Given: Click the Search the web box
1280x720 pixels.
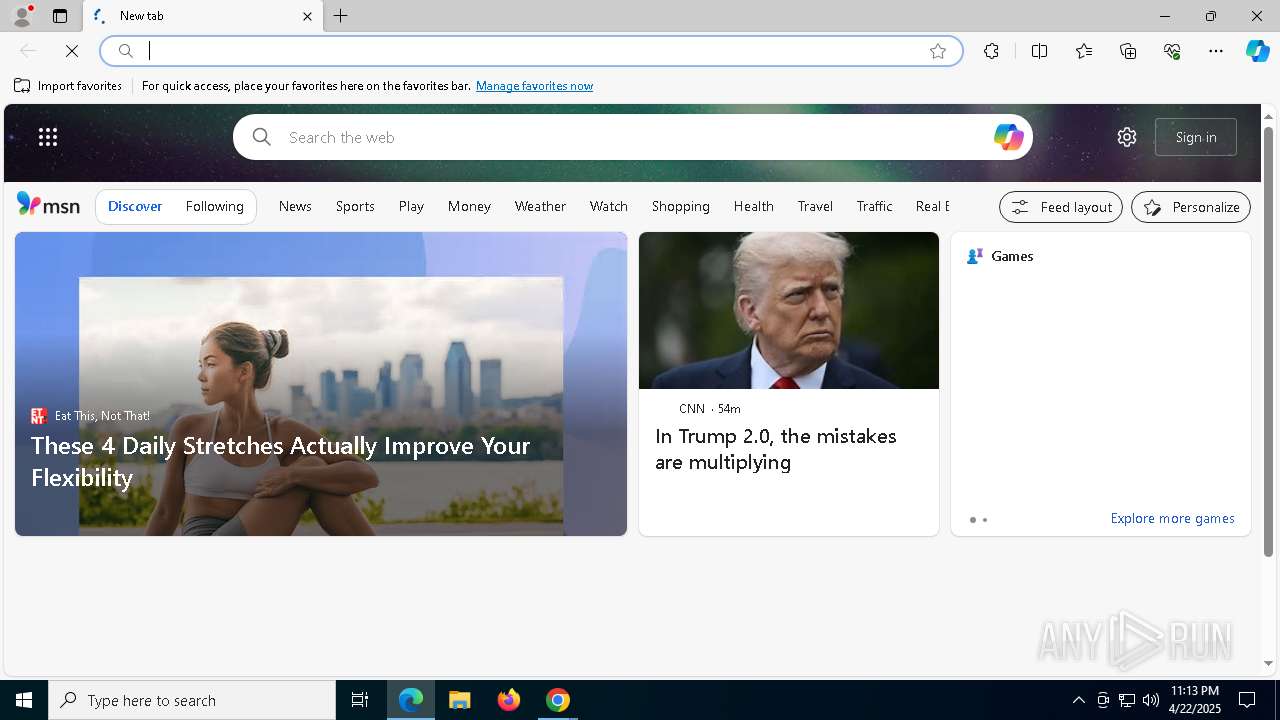Looking at the screenshot, I should tap(633, 137).
